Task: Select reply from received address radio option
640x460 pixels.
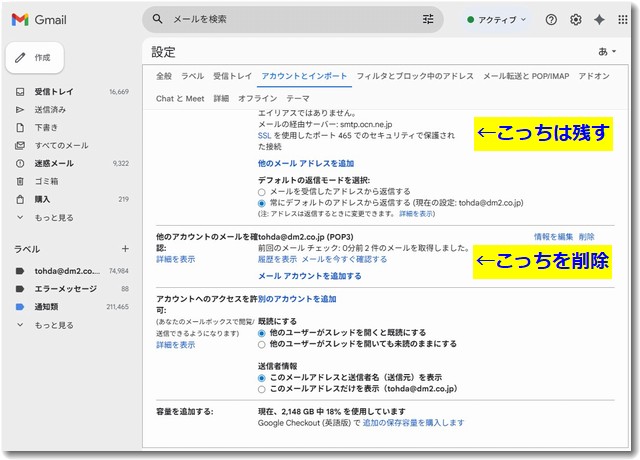Action: point(262,191)
